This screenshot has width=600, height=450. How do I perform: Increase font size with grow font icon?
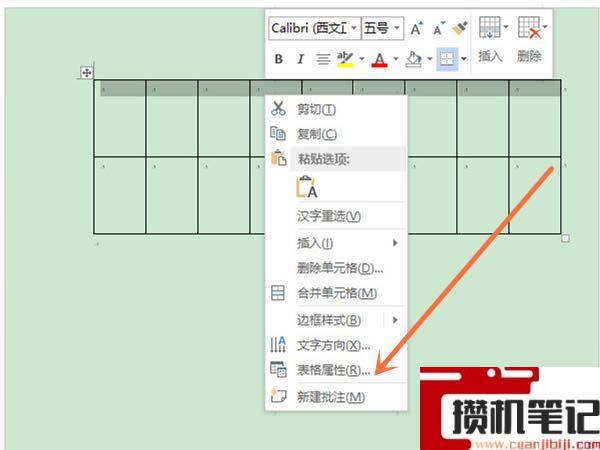tap(416, 28)
